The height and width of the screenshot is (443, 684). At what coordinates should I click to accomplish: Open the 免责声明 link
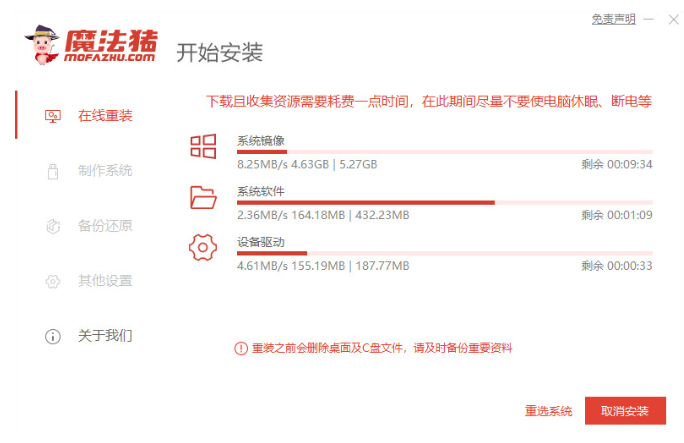click(611, 19)
